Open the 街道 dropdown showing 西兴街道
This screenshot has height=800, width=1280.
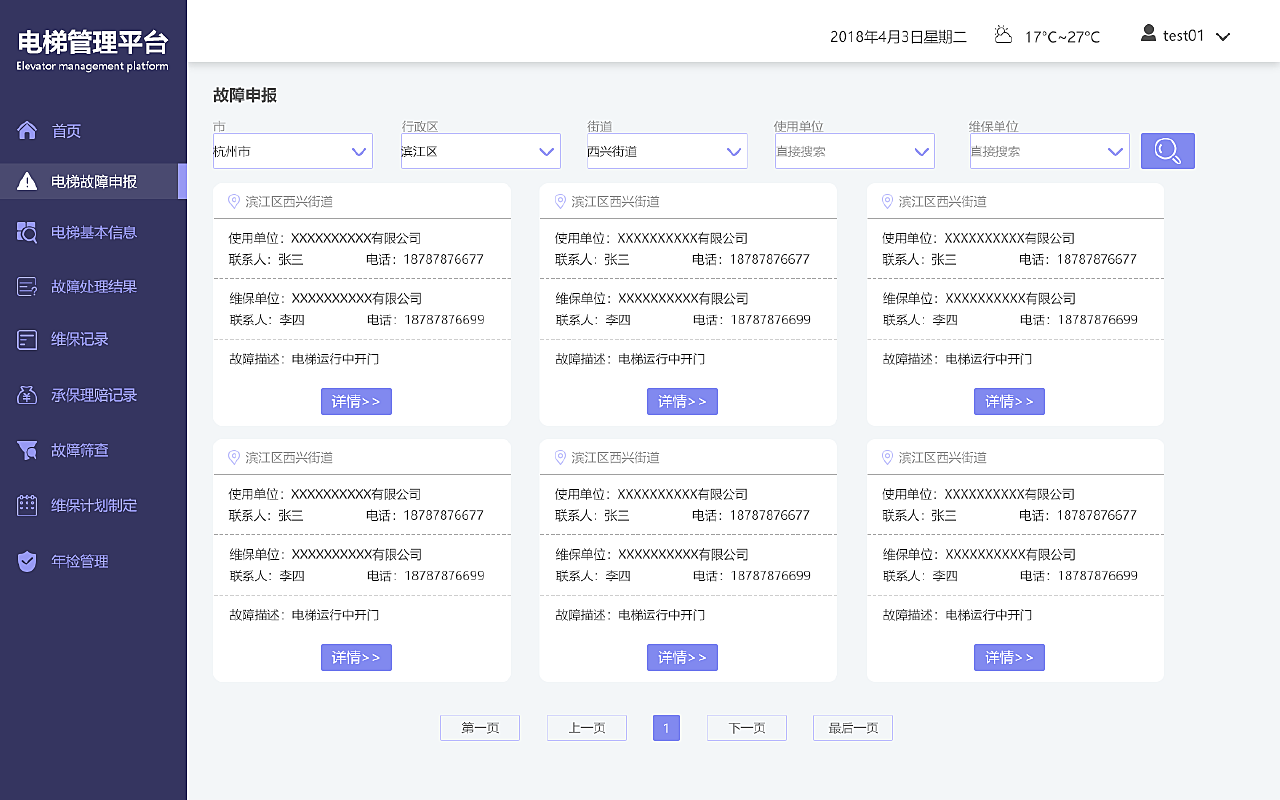pos(667,151)
